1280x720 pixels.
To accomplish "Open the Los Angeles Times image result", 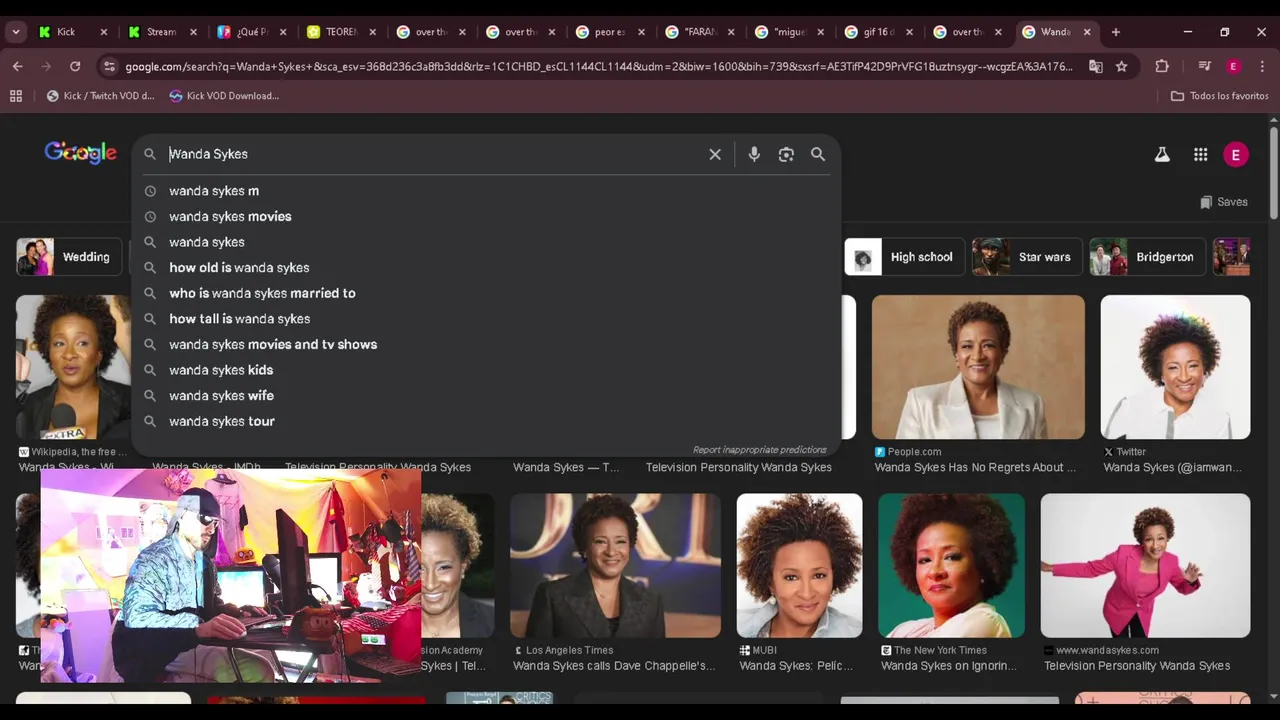I will pos(615,565).
